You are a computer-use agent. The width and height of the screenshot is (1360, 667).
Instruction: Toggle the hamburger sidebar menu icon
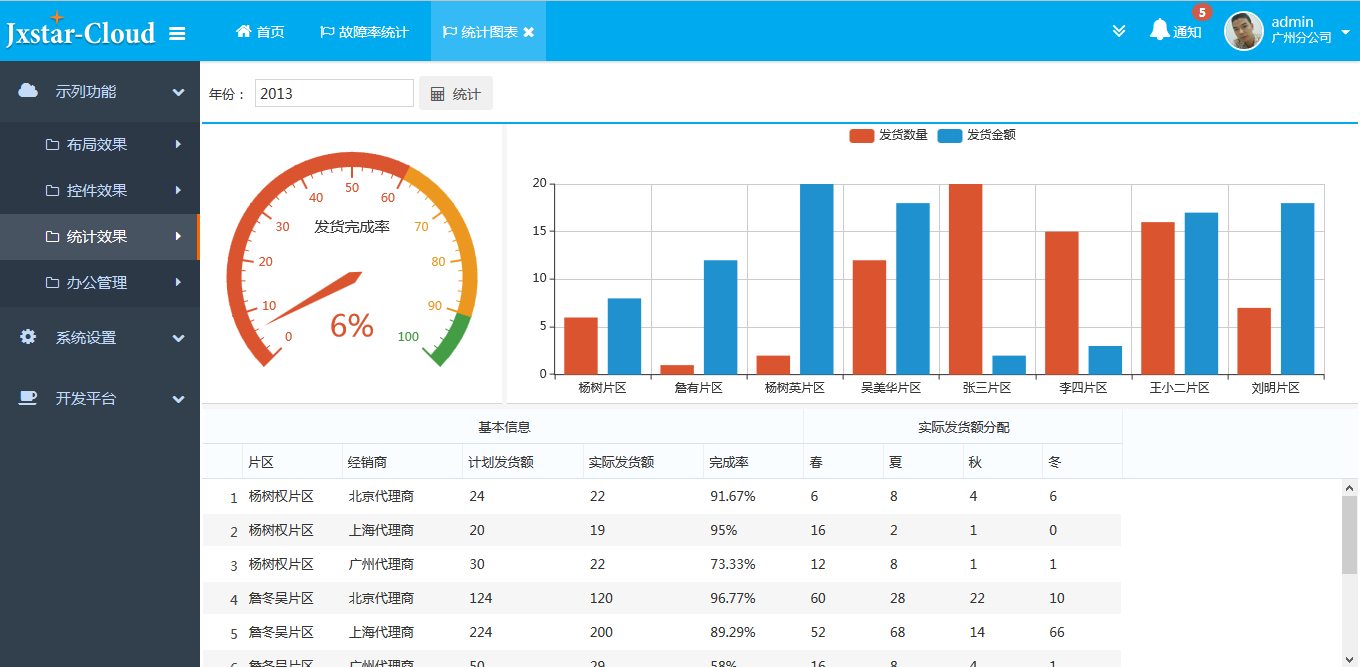177,33
